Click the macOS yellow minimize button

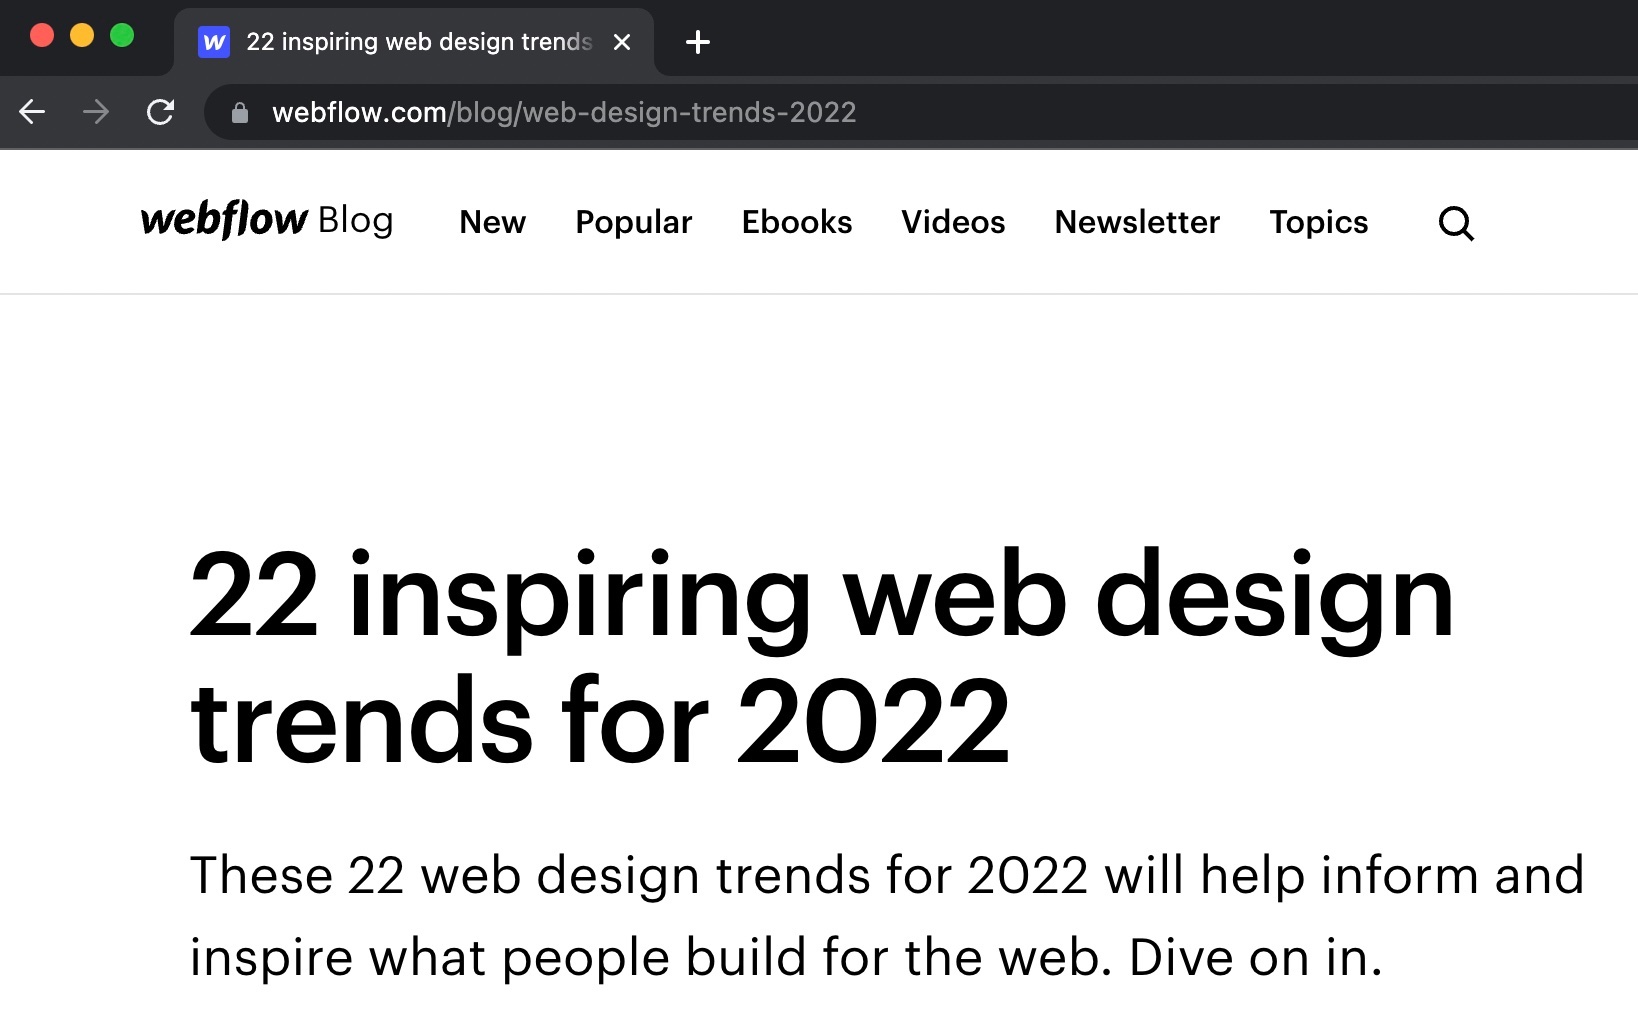pyautogui.click(x=82, y=36)
